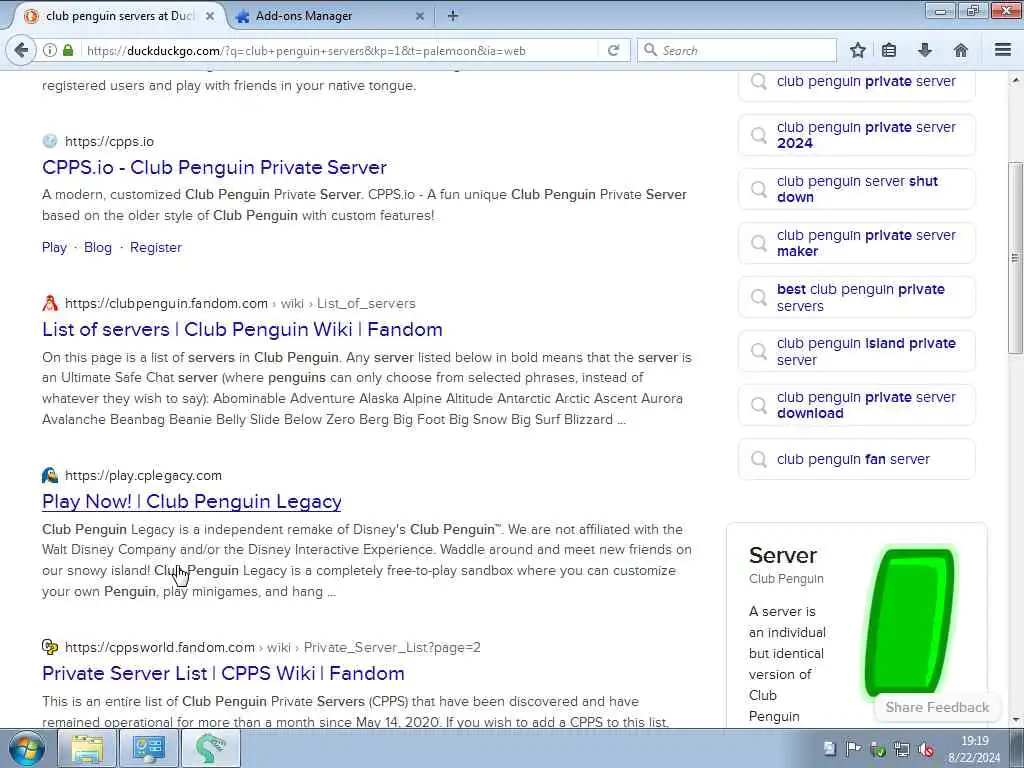Viewport: 1024px width, 768px height.
Task: Open the Register sublink under CPPS.io
Action: click(155, 248)
